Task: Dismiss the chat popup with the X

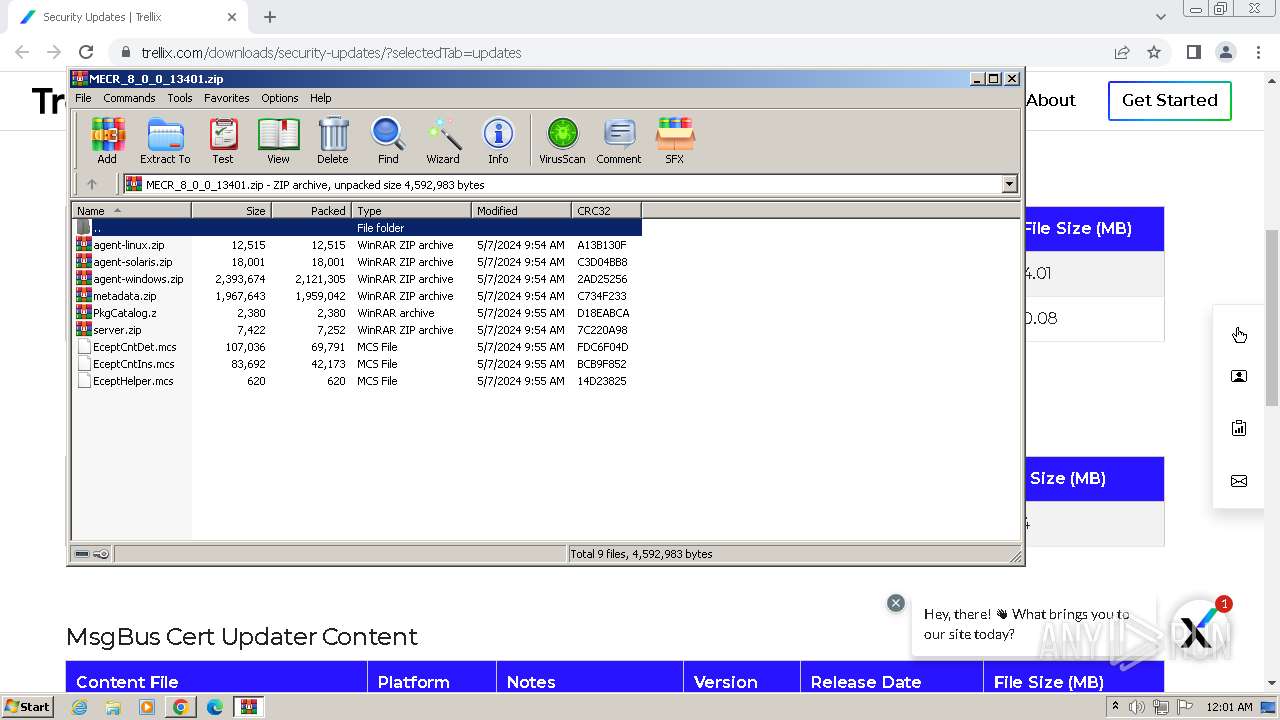Action: (896, 603)
